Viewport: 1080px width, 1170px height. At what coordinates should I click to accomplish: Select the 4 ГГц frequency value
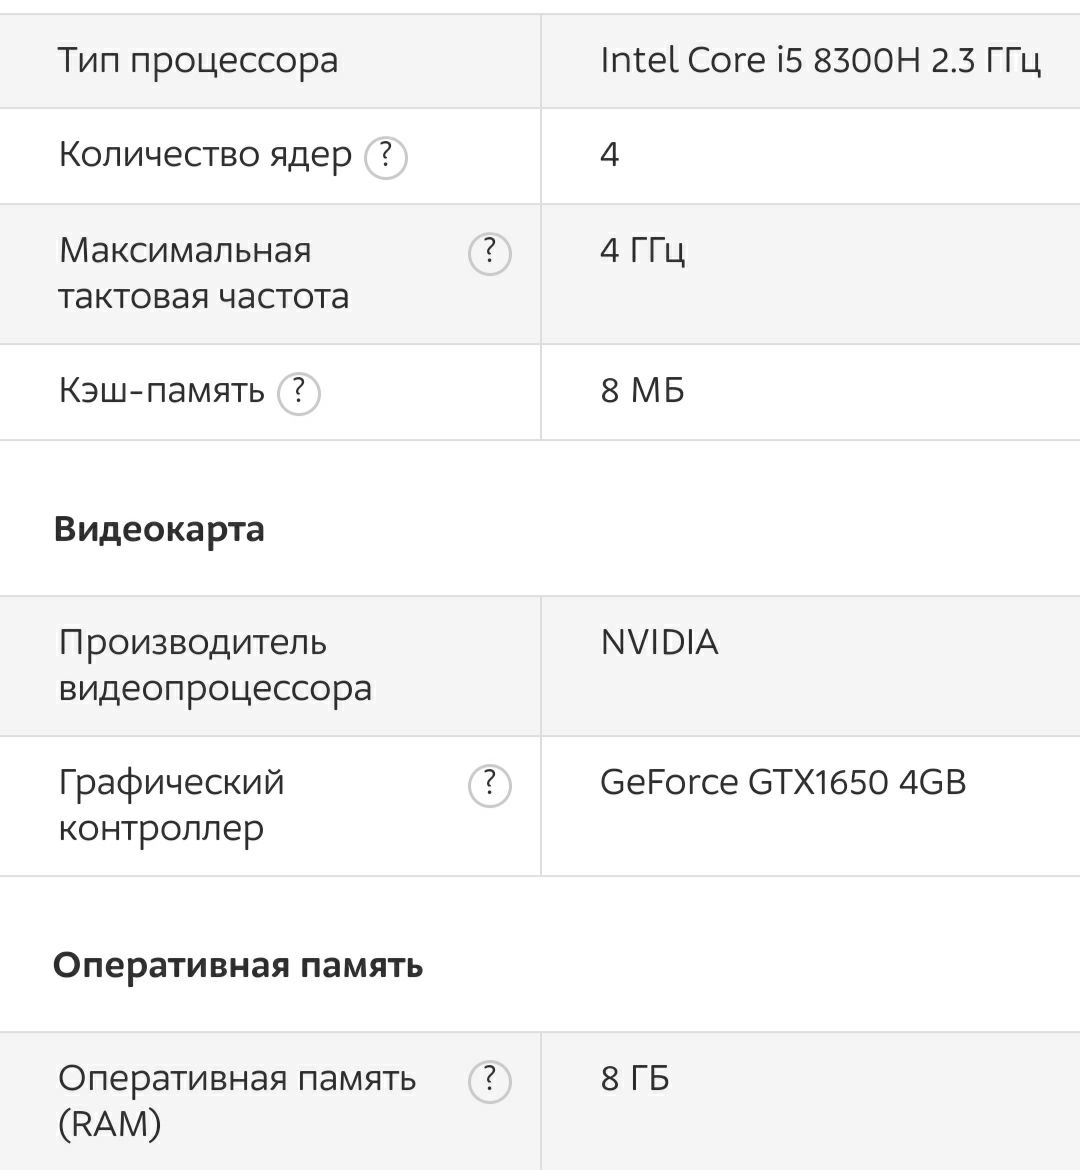pyautogui.click(x=642, y=251)
